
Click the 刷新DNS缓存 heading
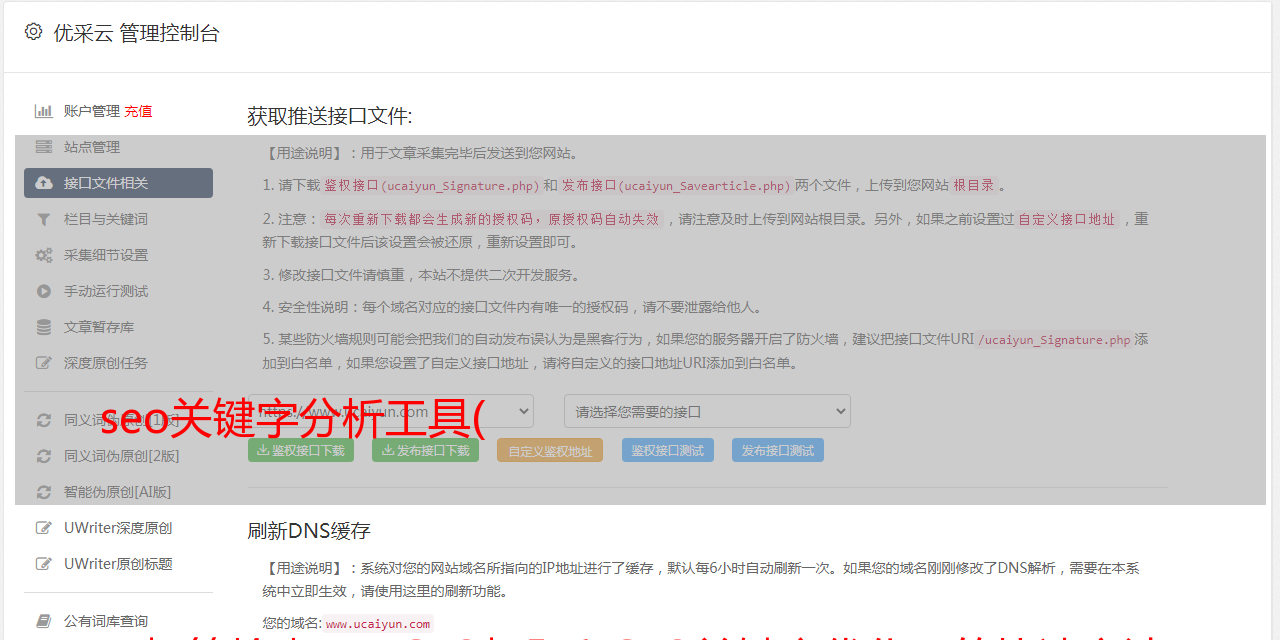309,531
